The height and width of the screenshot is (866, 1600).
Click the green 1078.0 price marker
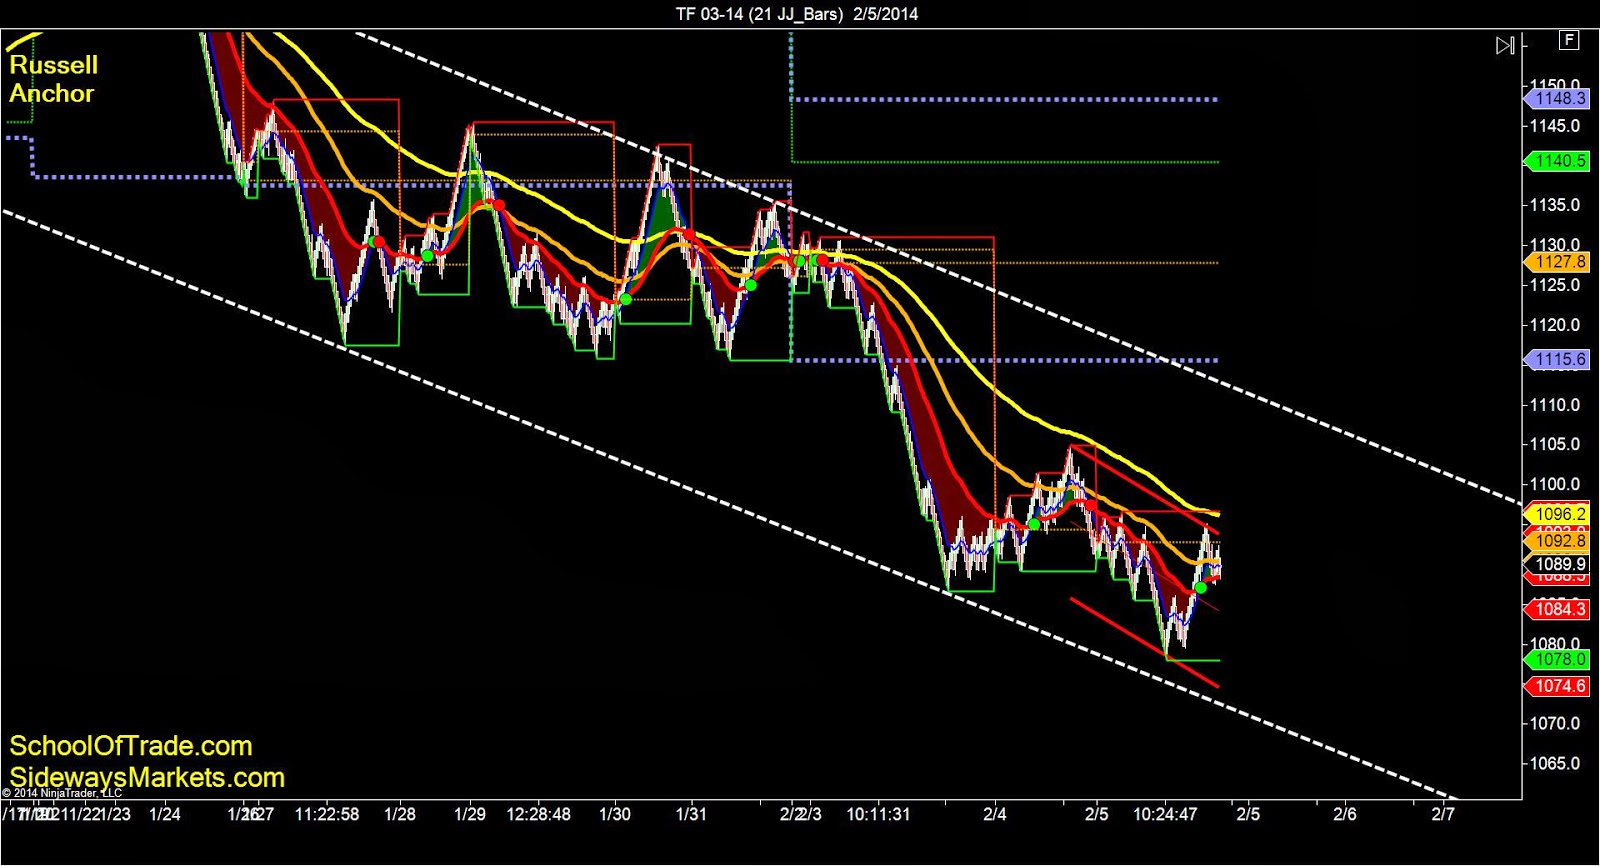(1556, 660)
